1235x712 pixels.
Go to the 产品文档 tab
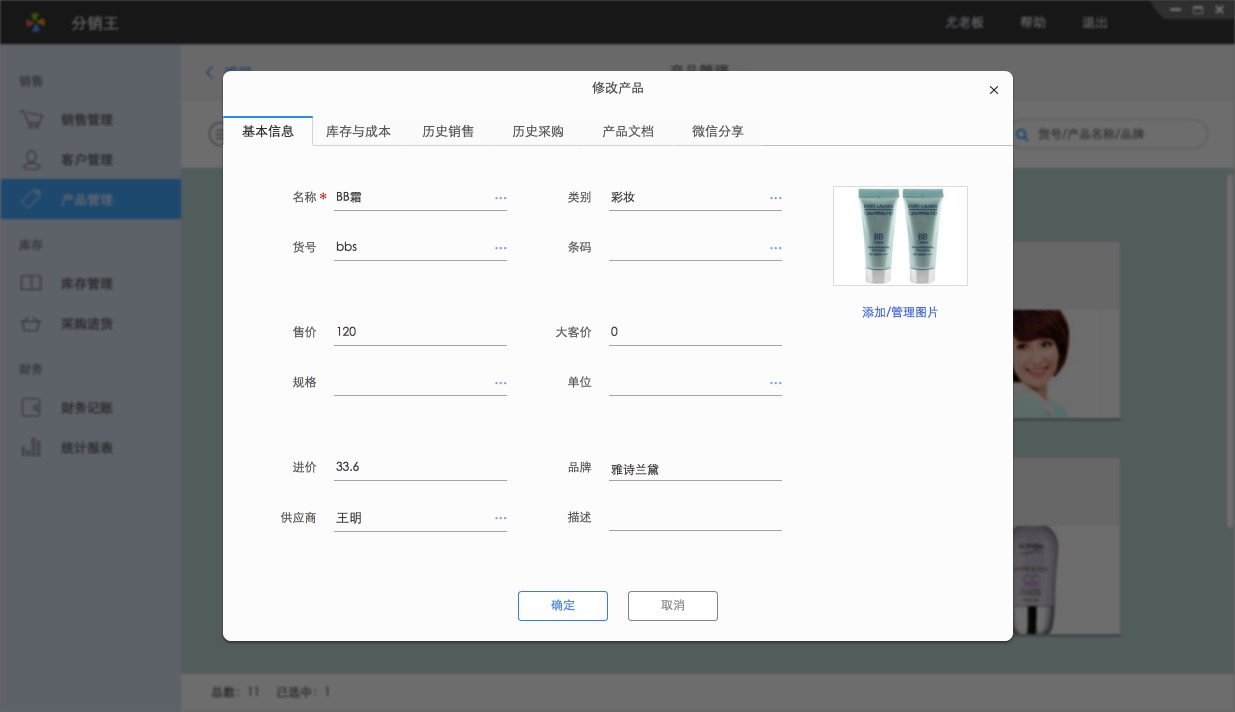click(x=628, y=131)
